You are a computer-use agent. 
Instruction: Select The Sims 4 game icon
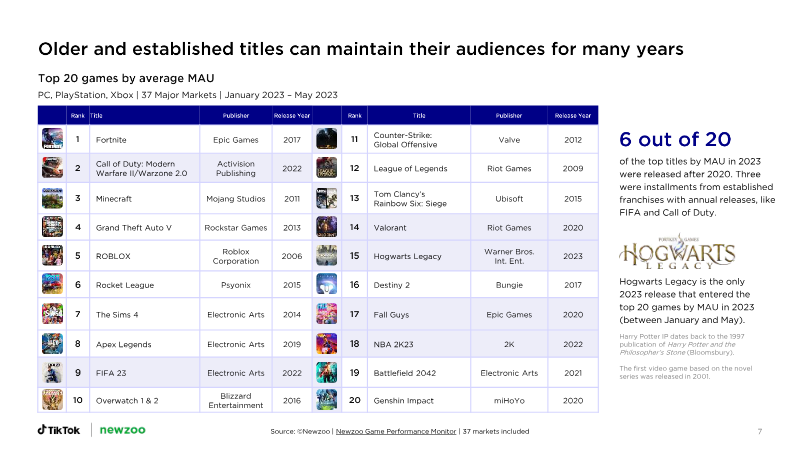tap(52, 314)
